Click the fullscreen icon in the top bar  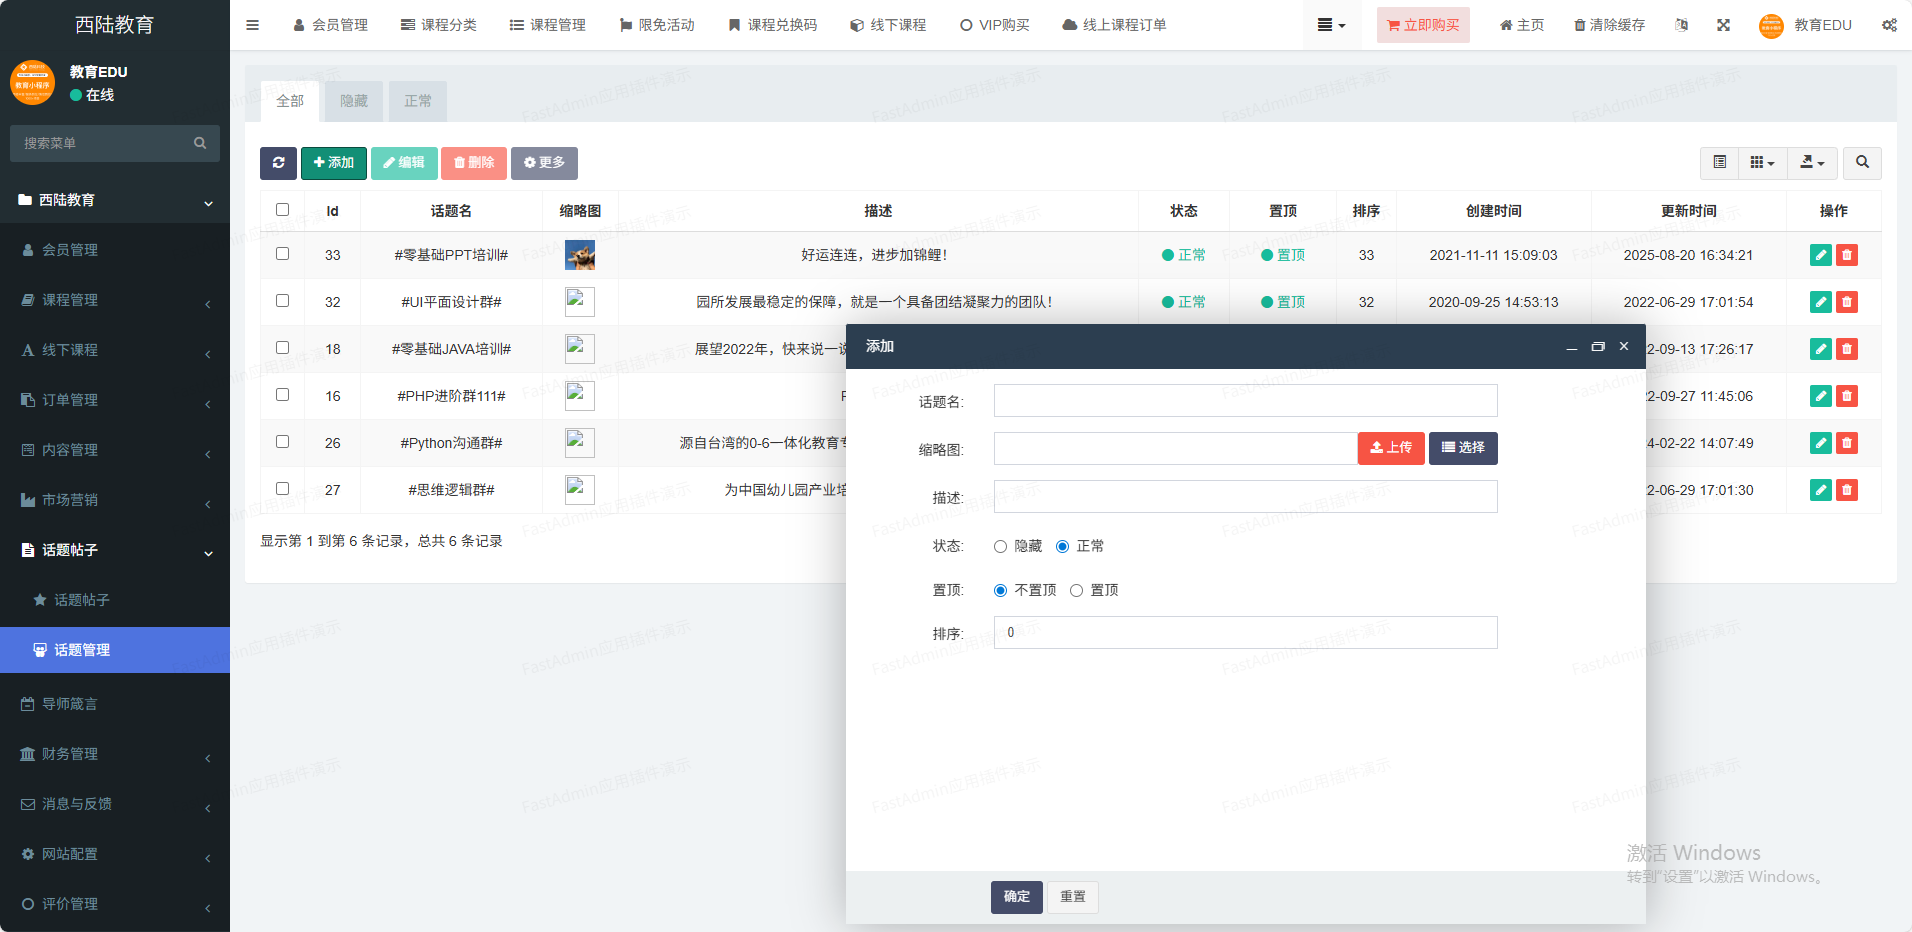1723,25
